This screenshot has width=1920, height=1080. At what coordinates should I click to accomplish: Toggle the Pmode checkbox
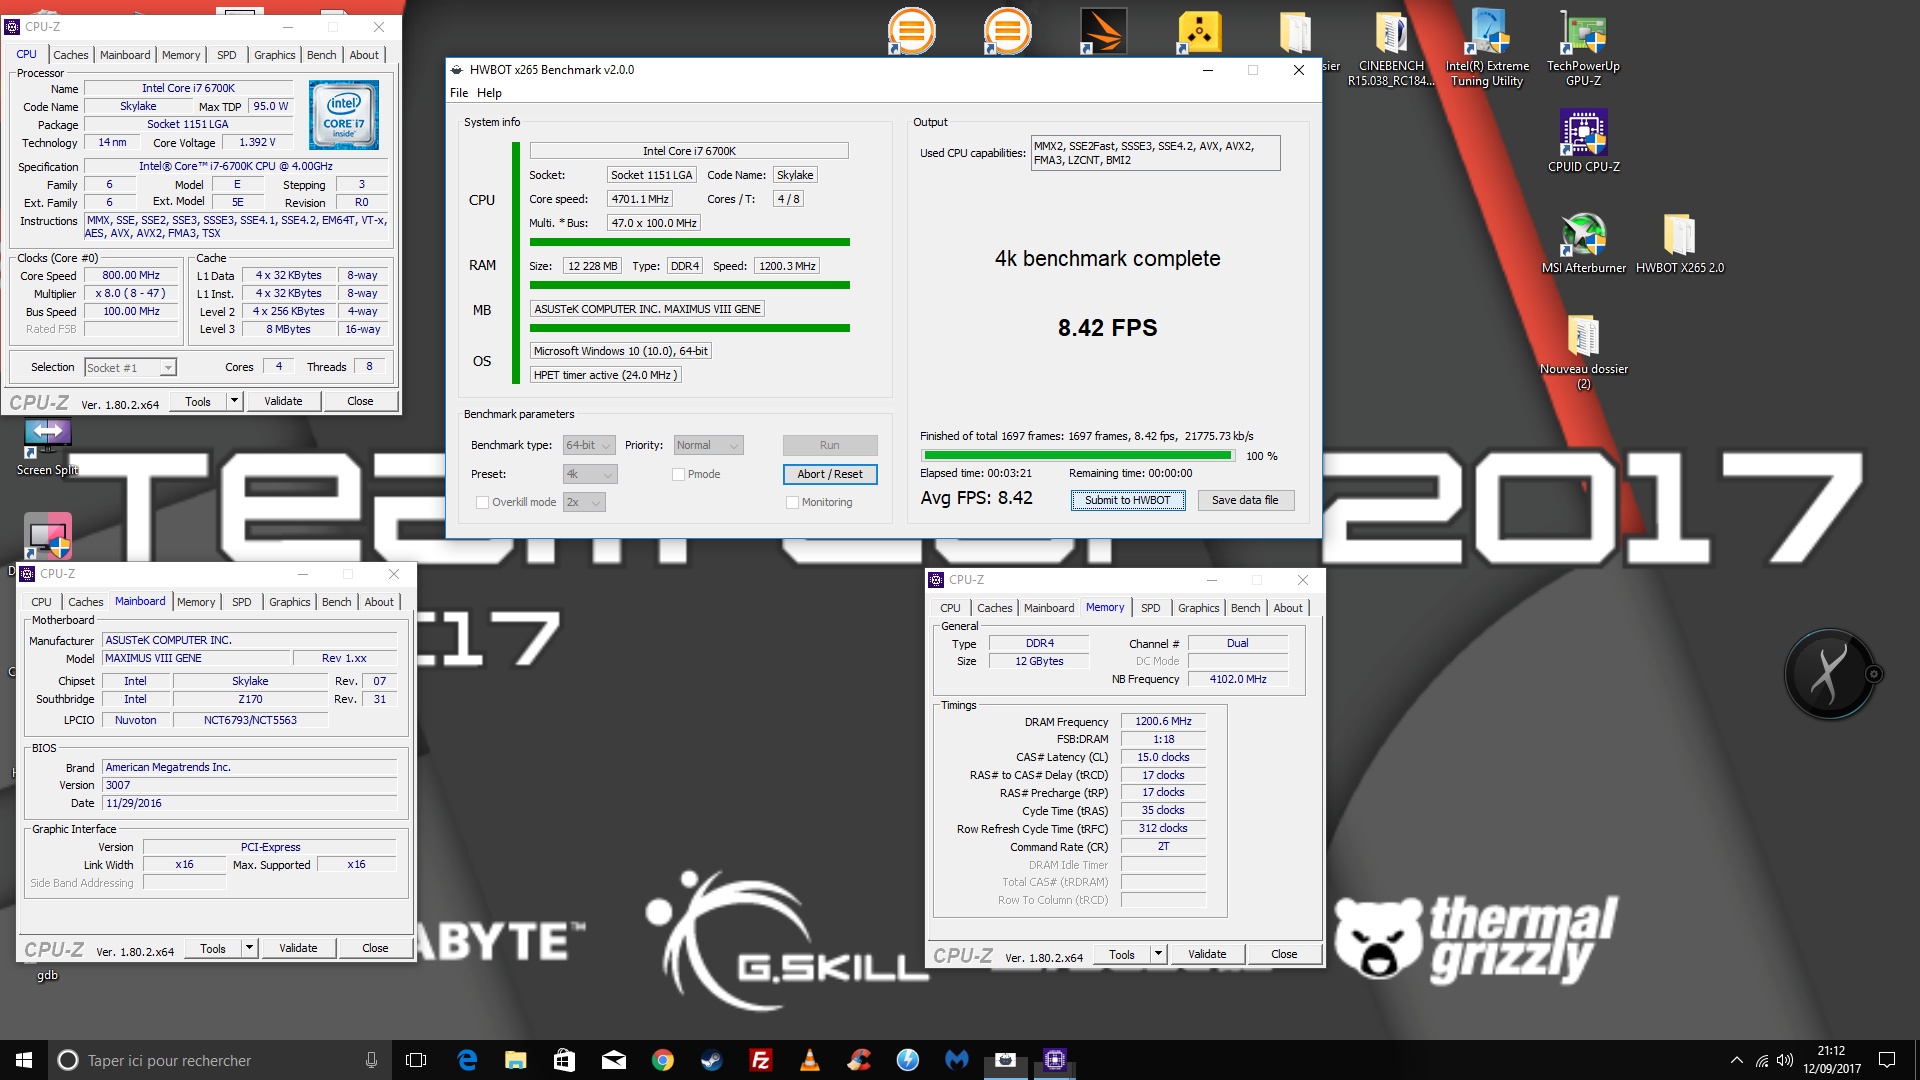click(x=678, y=474)
